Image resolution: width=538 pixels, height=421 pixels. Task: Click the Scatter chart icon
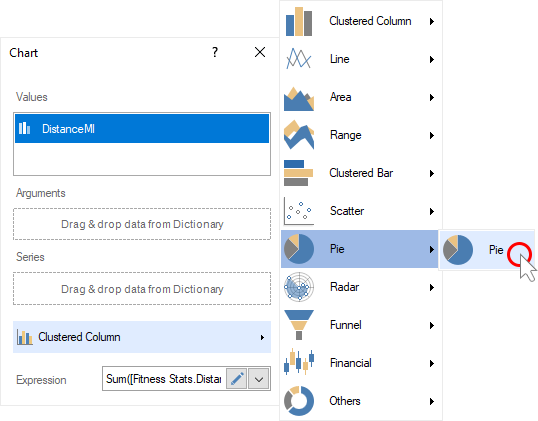point(299,211)
